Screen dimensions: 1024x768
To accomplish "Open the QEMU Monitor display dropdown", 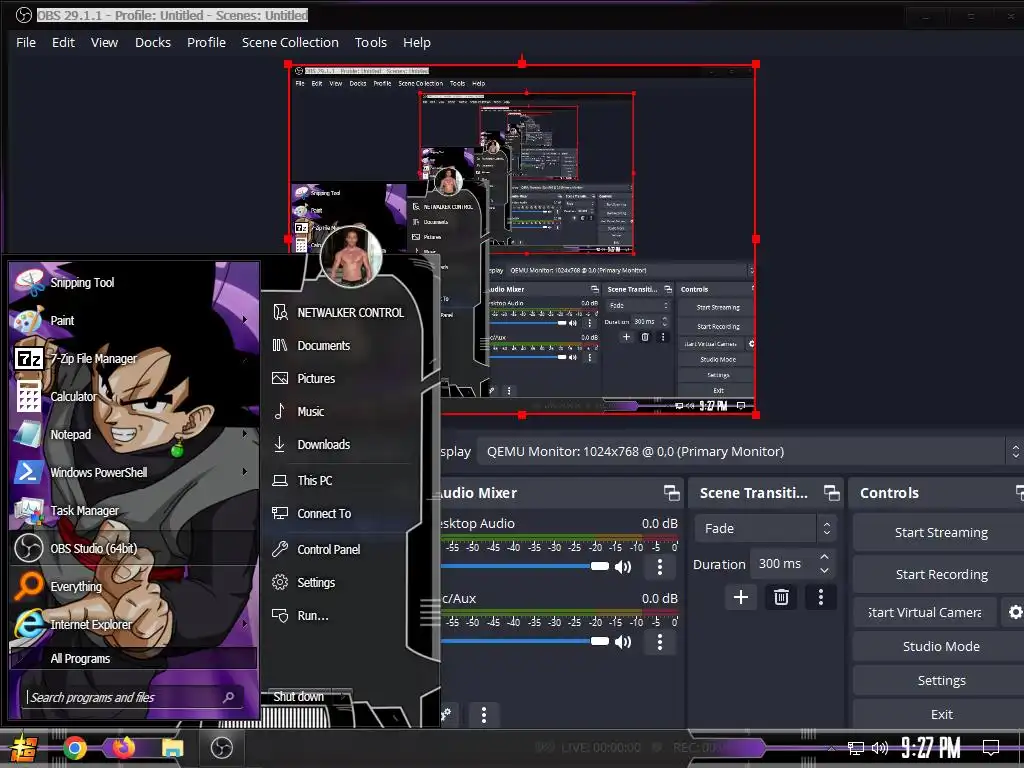I will click(x=749, y=451).
